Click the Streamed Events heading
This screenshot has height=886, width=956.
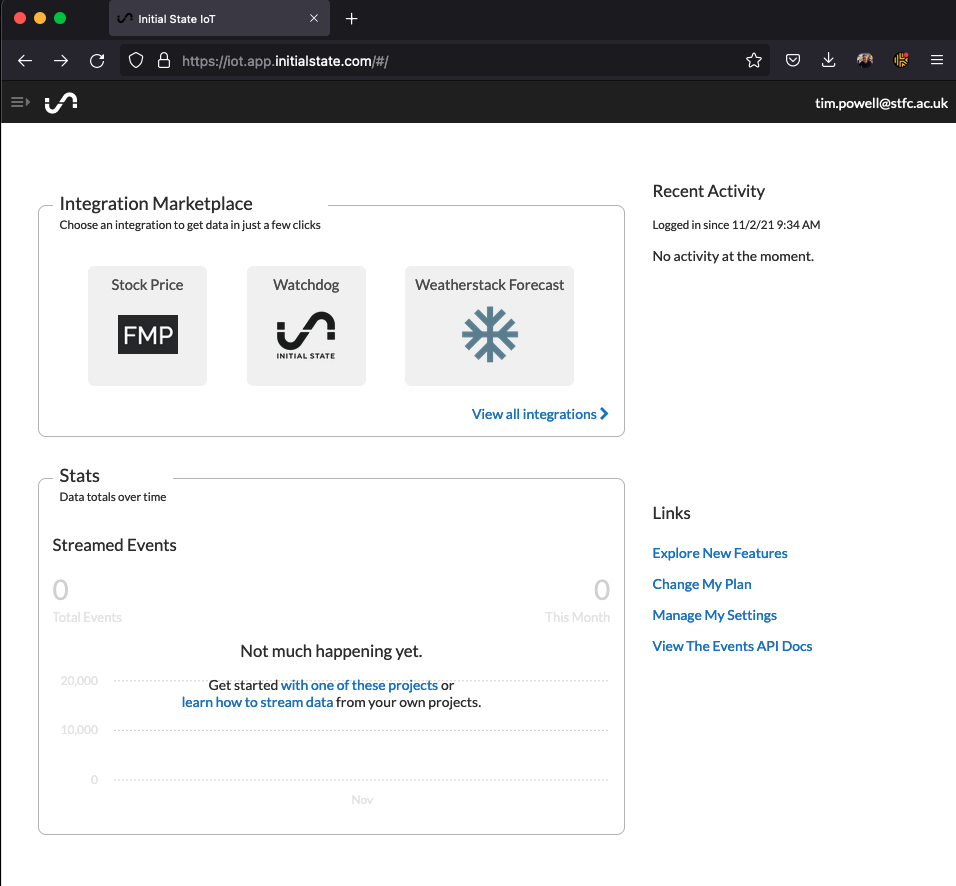click(x=115, y=545)
